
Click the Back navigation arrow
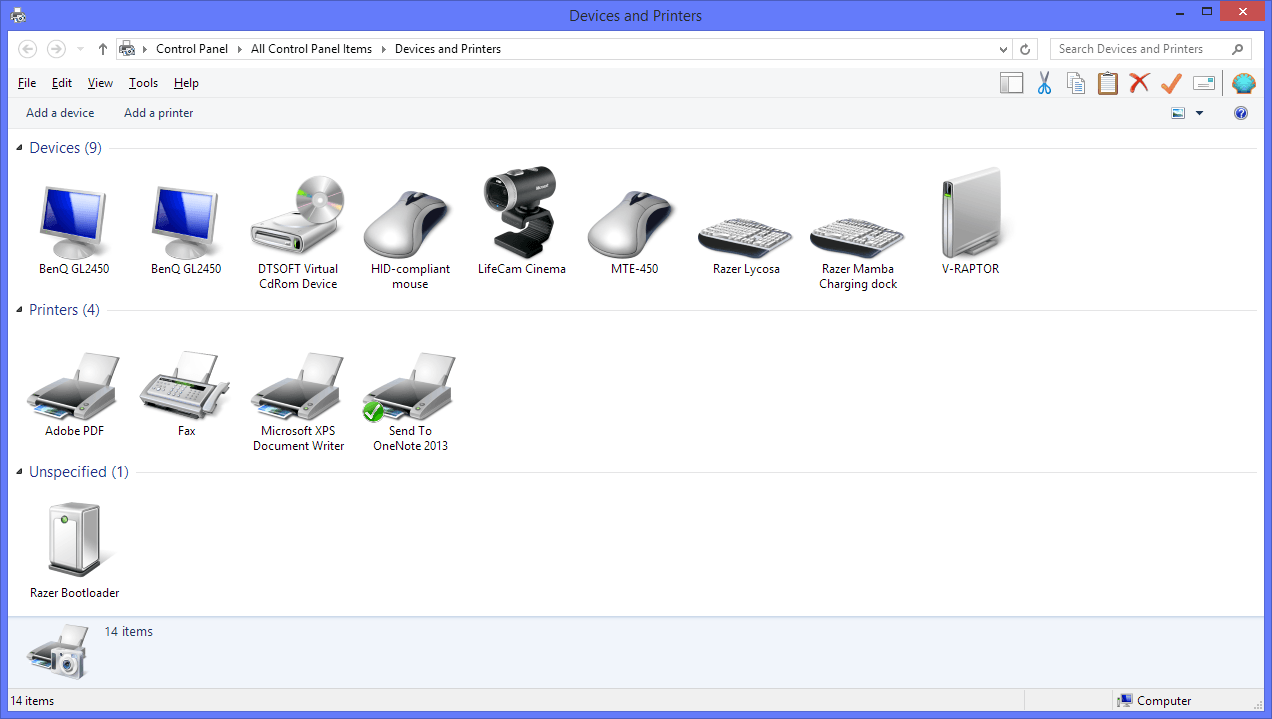(28, 49)
